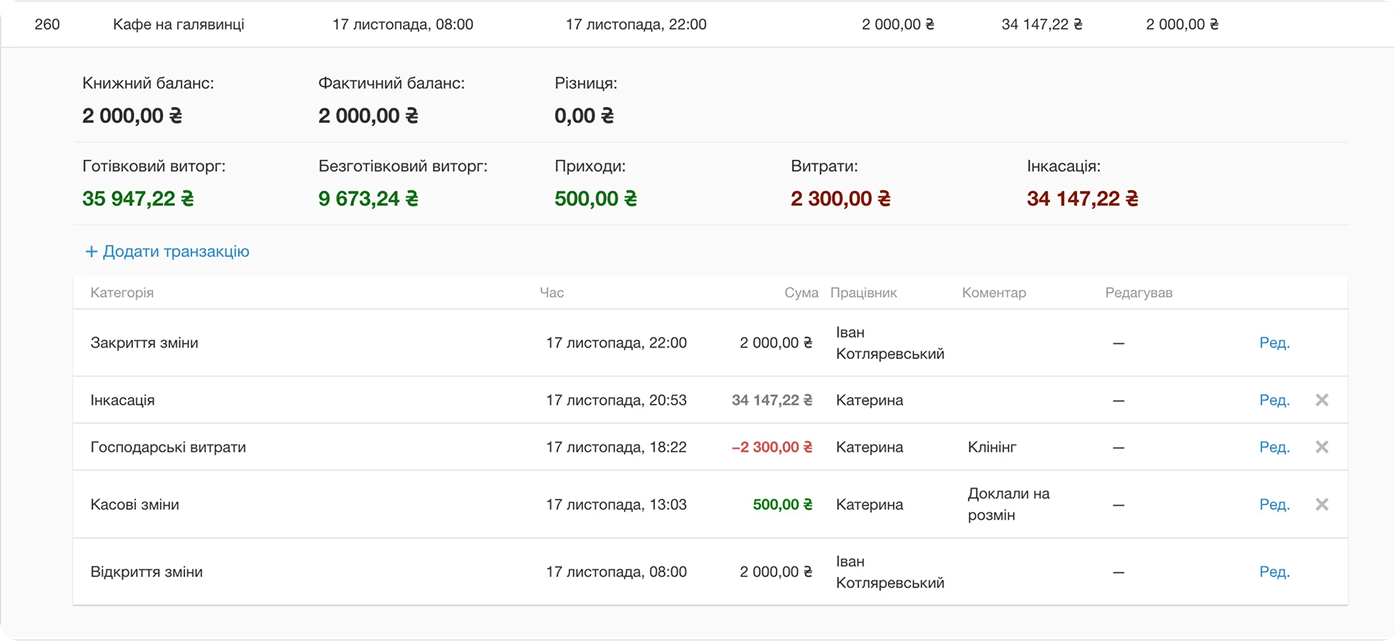
Task: Edit the Касові зміни transaction
Action: 1274,505
